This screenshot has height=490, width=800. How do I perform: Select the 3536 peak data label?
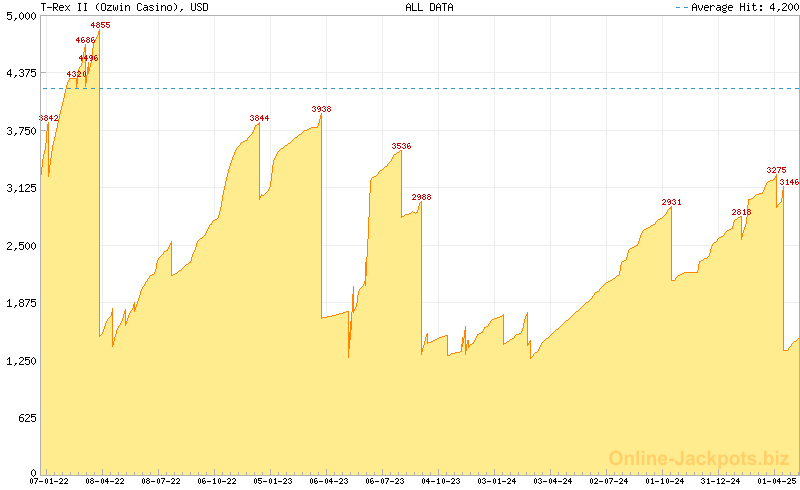401,146
